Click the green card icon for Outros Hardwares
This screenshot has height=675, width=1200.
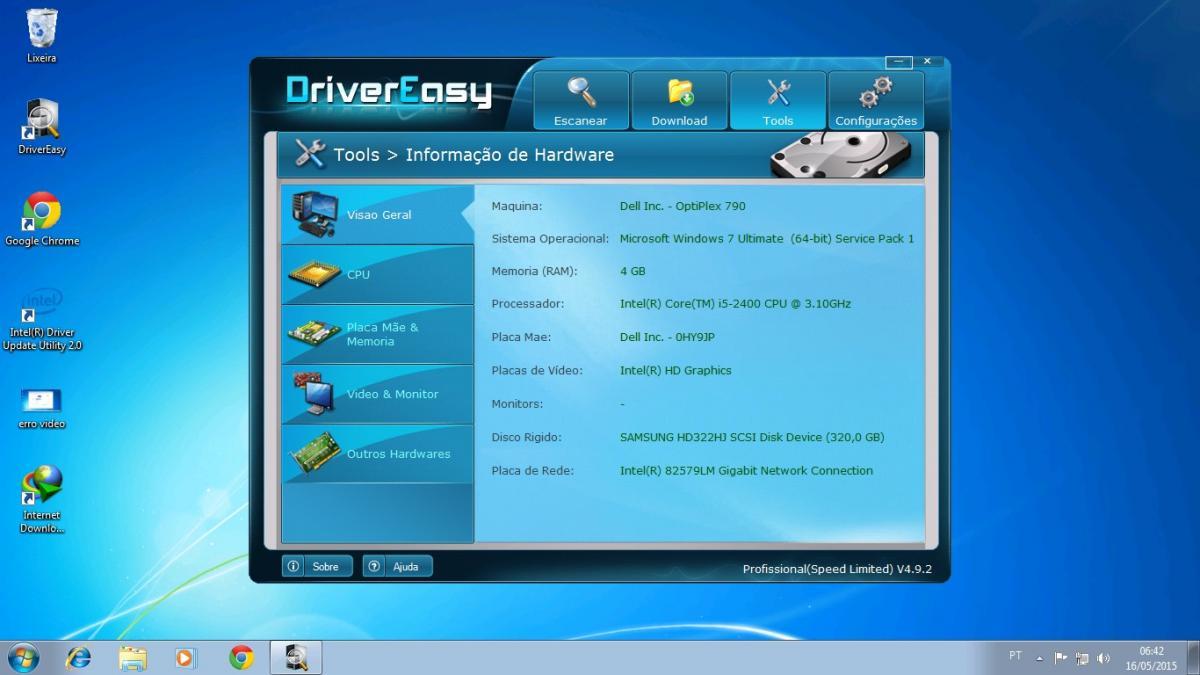[314, 454]
